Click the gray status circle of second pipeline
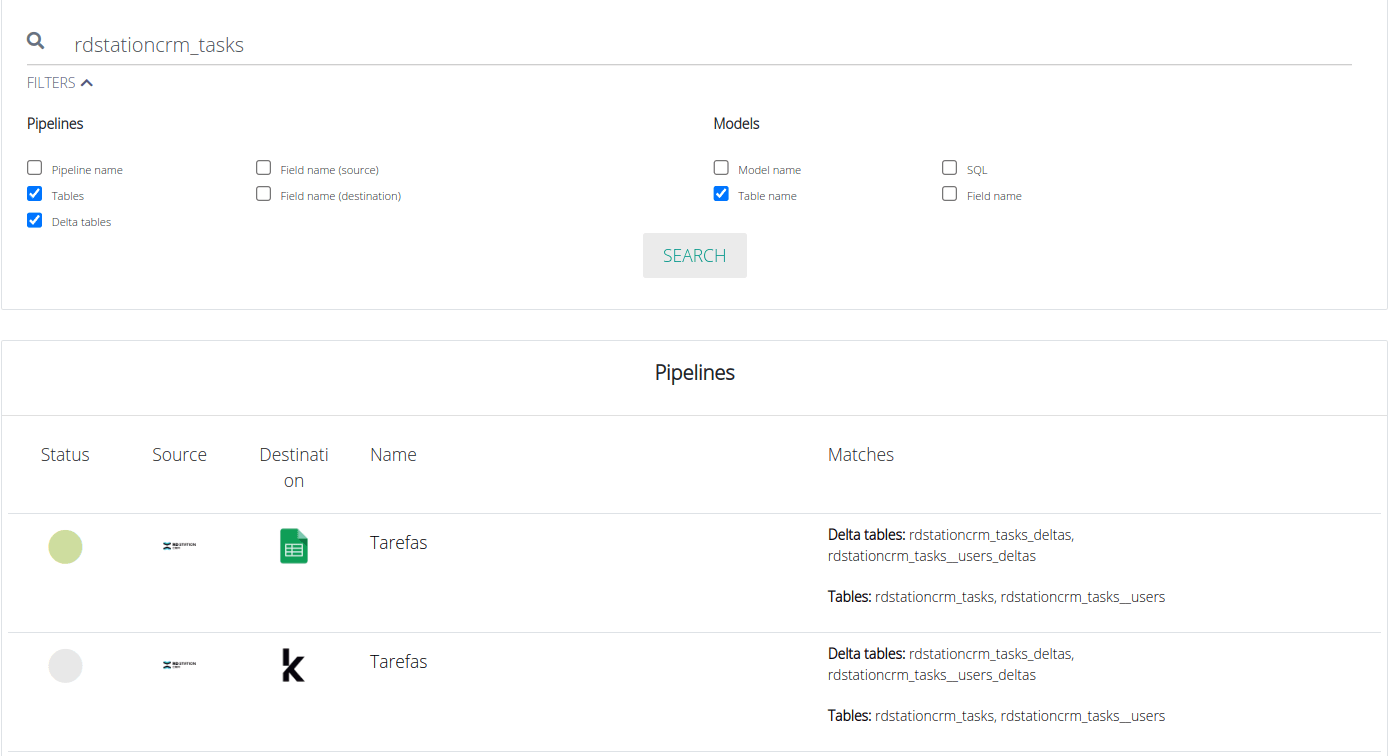This screenshot has width=1389, height=756. tap(65, 666)
